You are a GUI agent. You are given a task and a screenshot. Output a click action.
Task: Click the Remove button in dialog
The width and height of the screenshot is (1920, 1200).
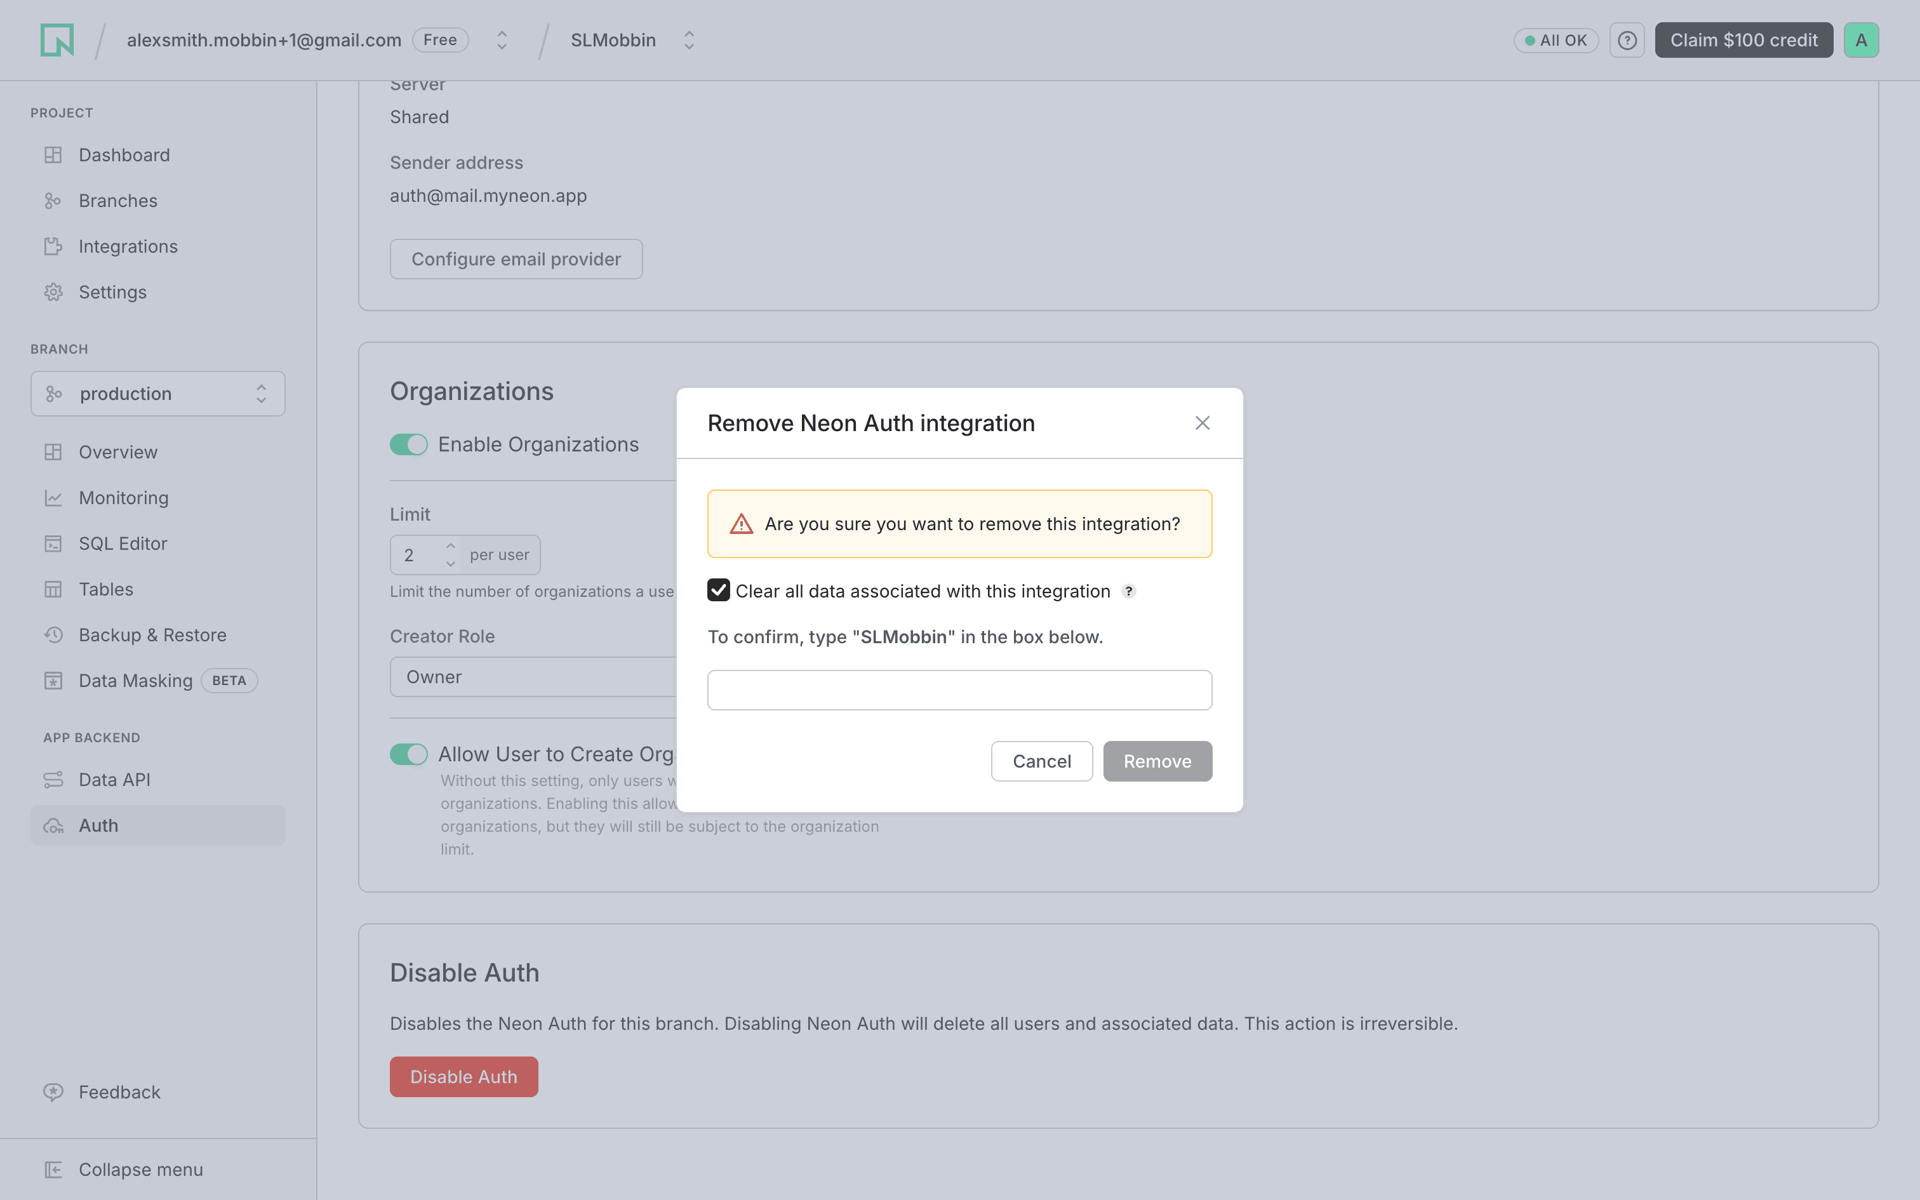[1157, 761]
